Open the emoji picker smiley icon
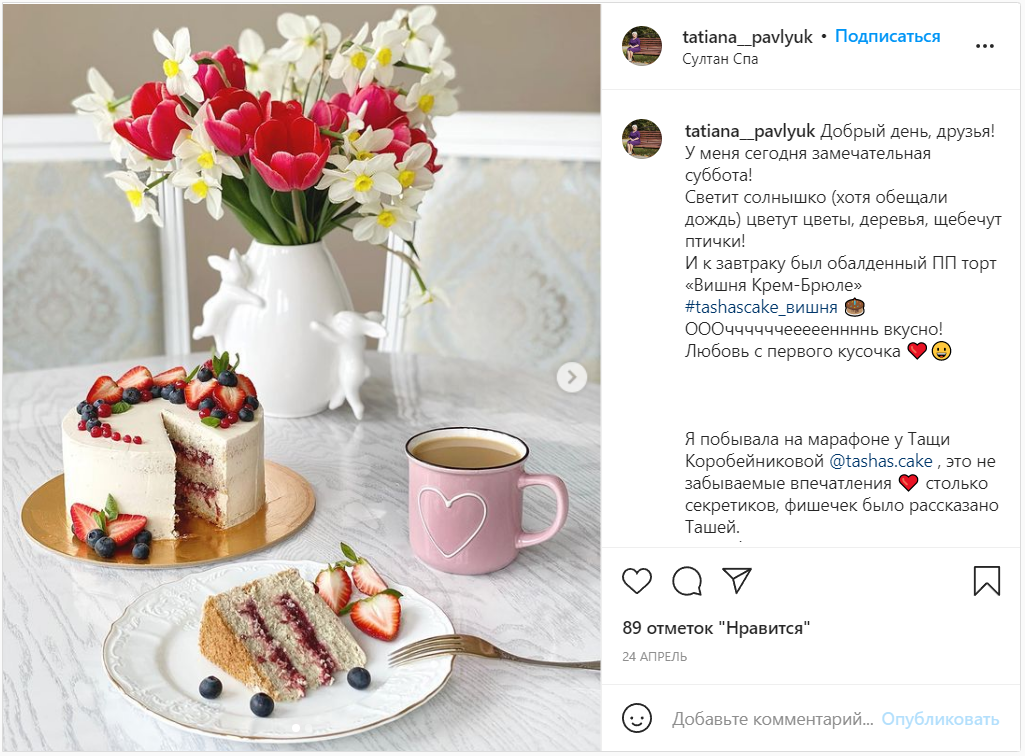The width and height of the screenshot is (1025, 756). (x=637, y=718)
